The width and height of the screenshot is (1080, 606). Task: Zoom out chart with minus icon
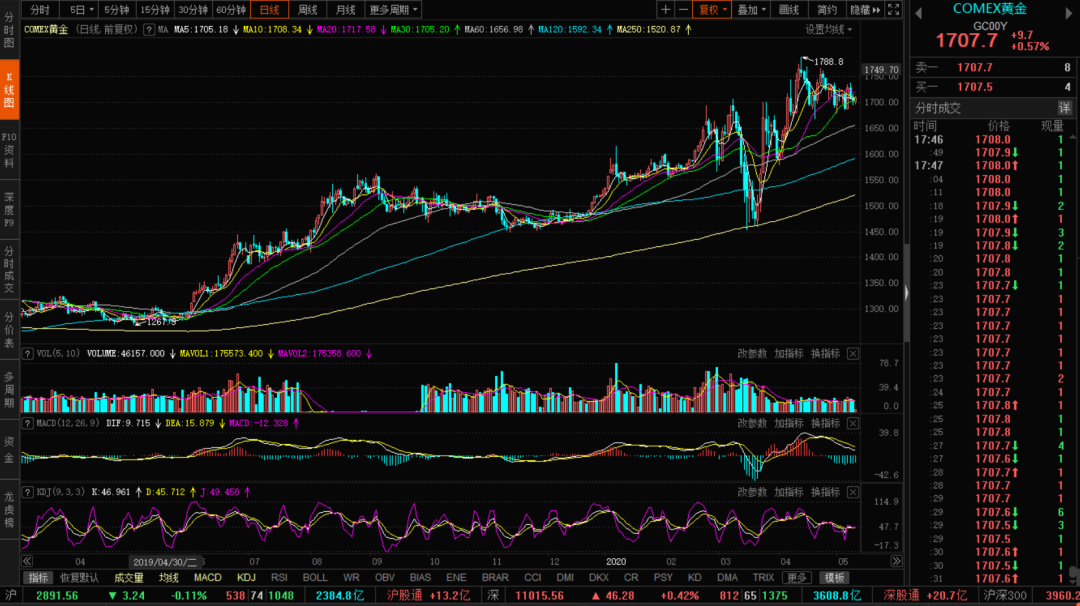(683, 10)
